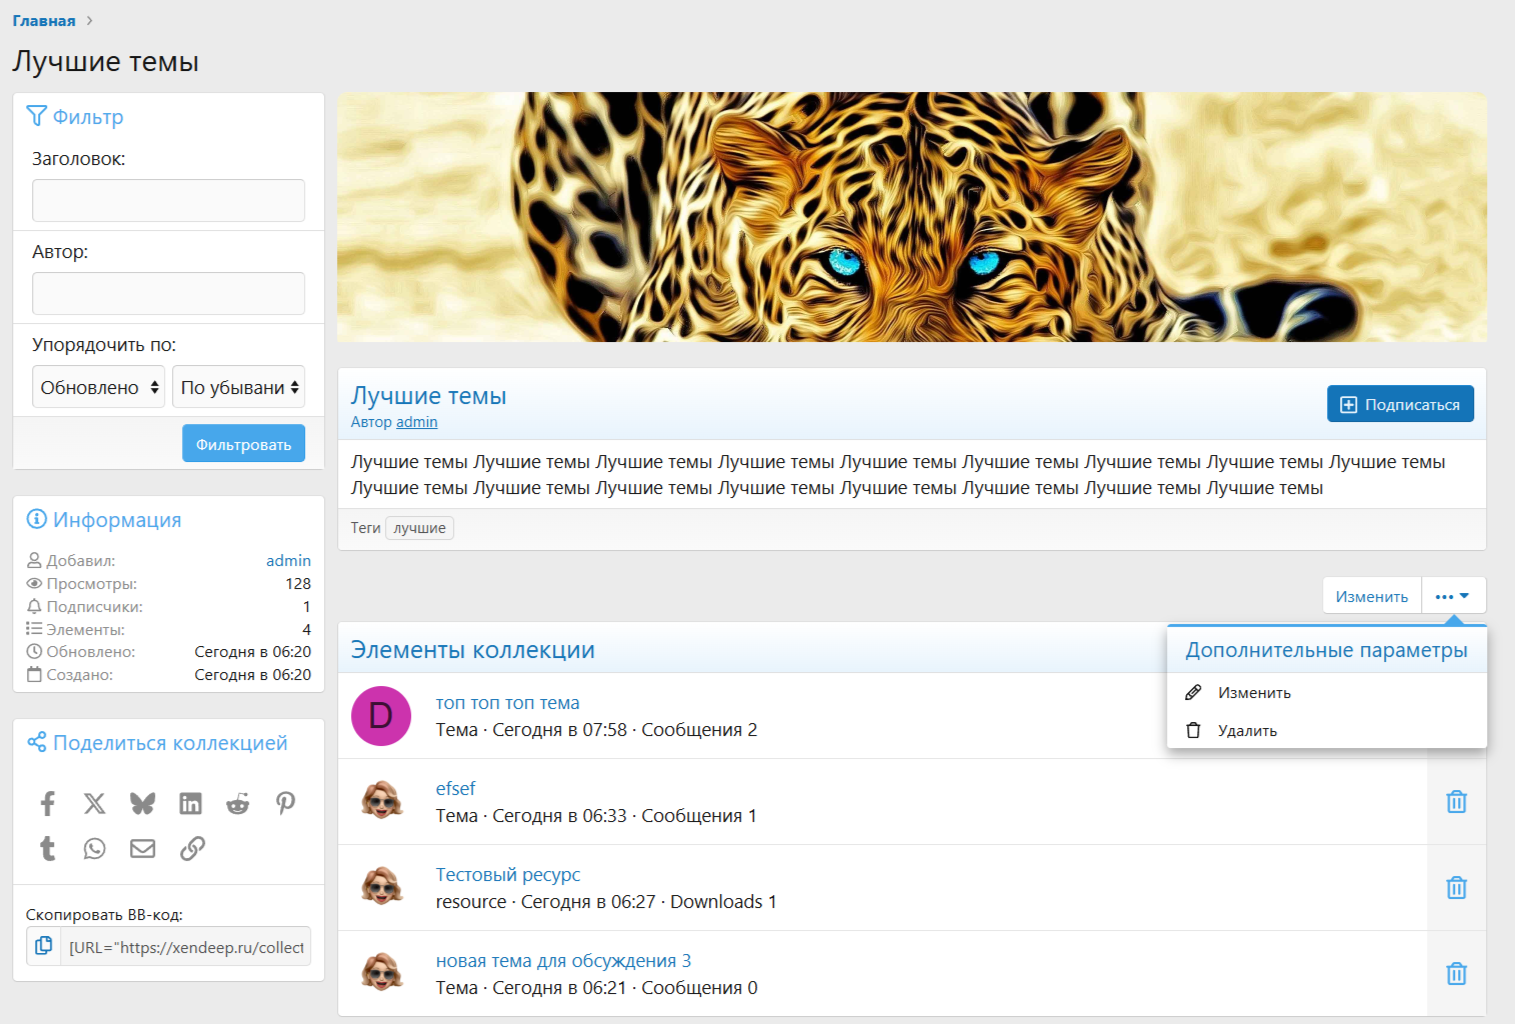
Task: Share collection on Reddit
Action: (x=237, y=803)
